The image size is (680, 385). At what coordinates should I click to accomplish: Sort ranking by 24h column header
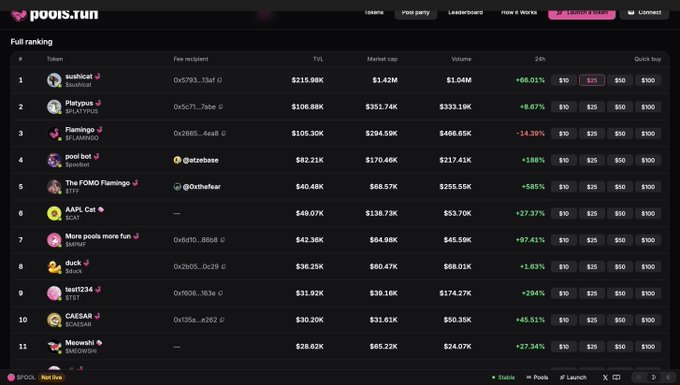[540, 59]
